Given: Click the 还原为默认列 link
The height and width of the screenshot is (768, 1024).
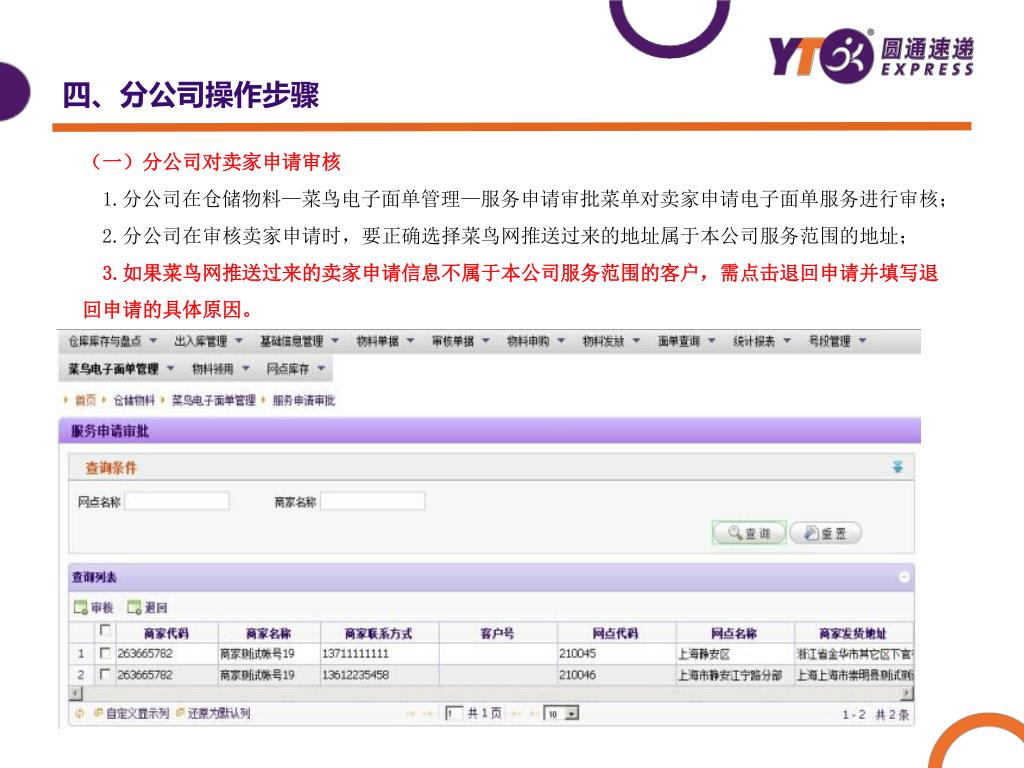Looking at the screenshot, I should 213,713.
